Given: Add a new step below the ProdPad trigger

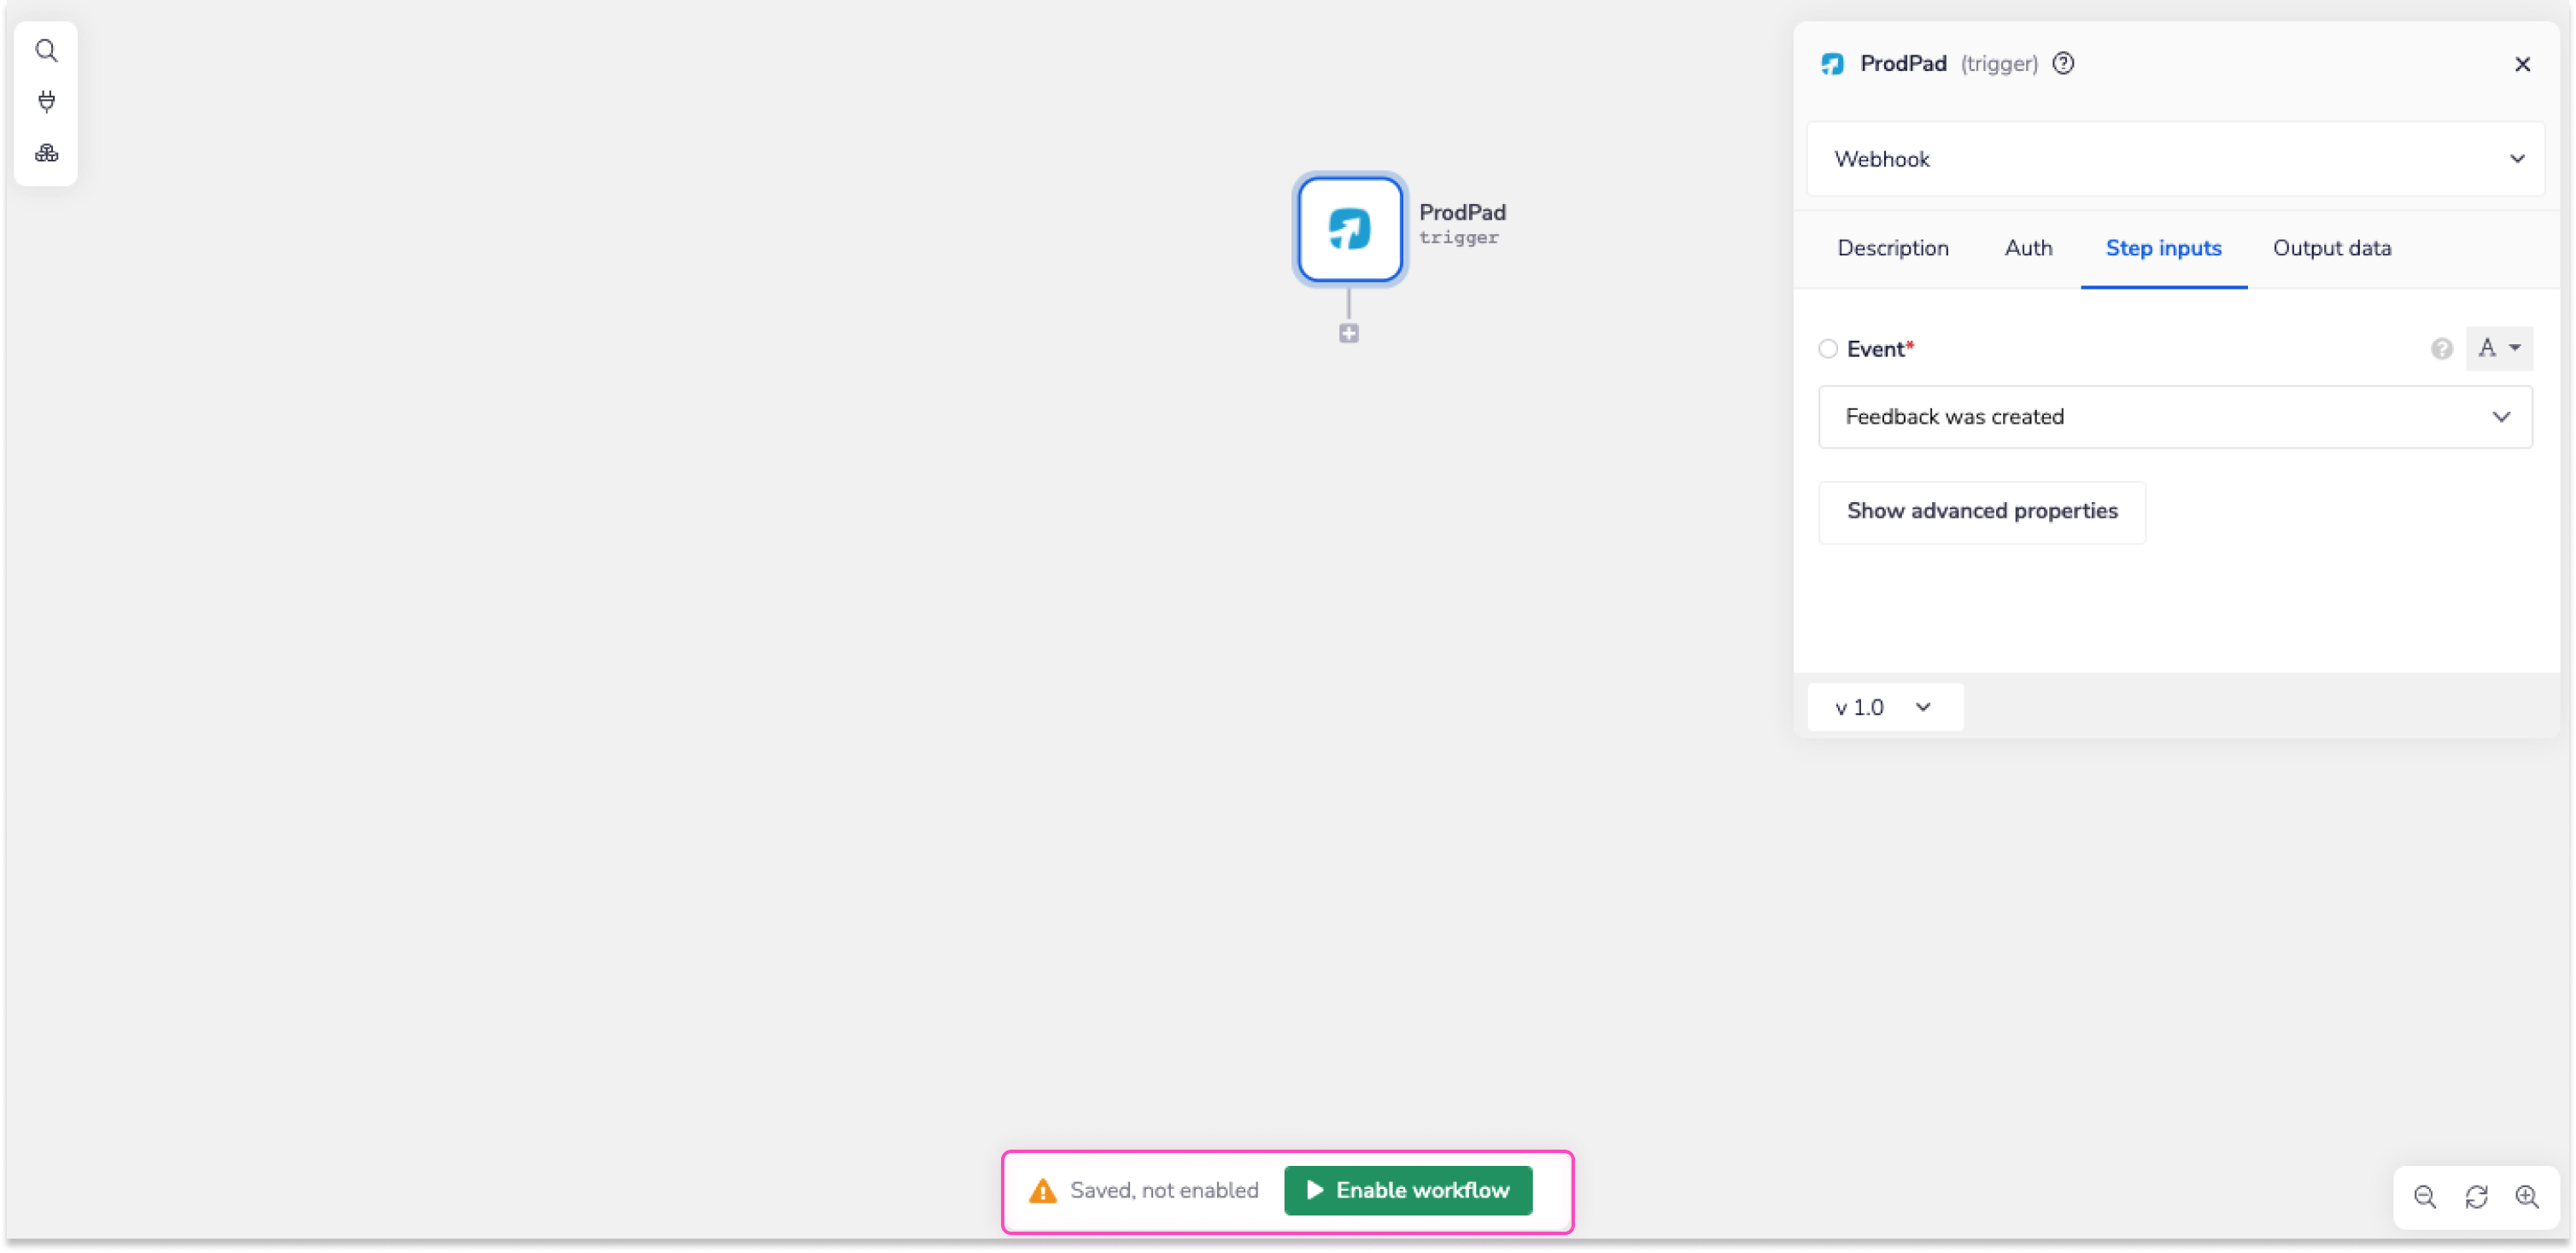Looking at the screenshot, I should pyautogui.click(x=1348, y=333).
